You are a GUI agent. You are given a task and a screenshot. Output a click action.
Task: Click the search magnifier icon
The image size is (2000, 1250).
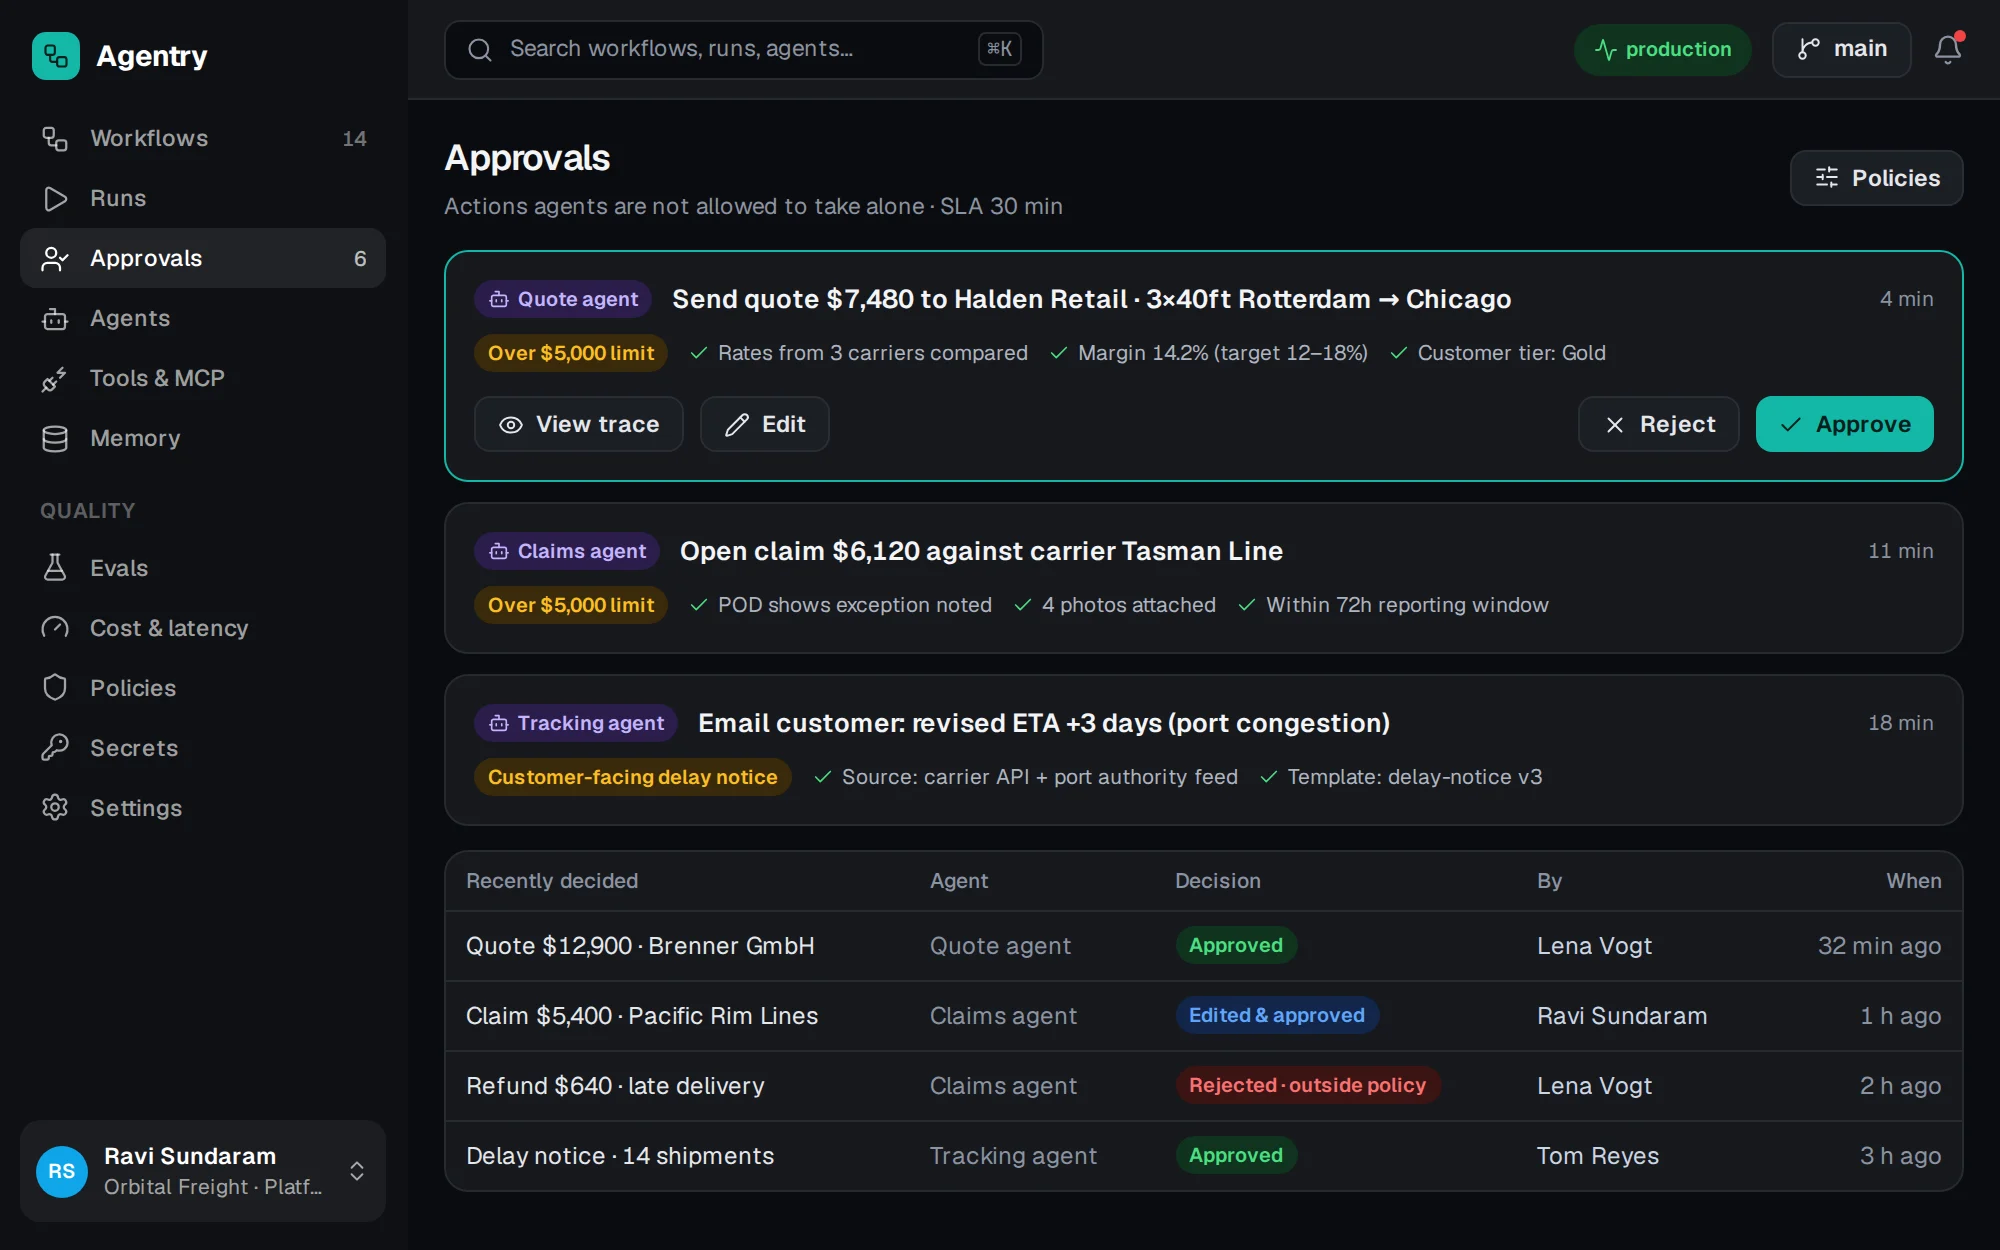pos(480,49)
